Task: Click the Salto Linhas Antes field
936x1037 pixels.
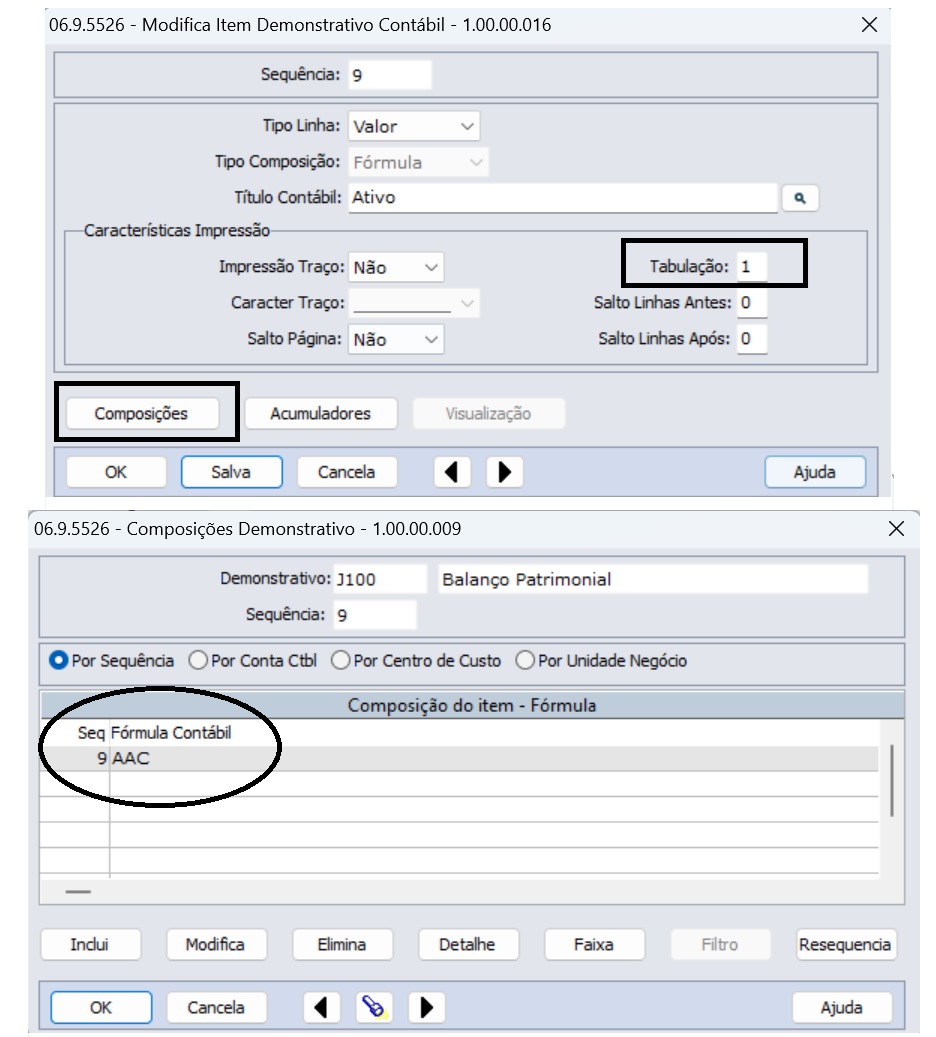Action: (x=752, y=303)
